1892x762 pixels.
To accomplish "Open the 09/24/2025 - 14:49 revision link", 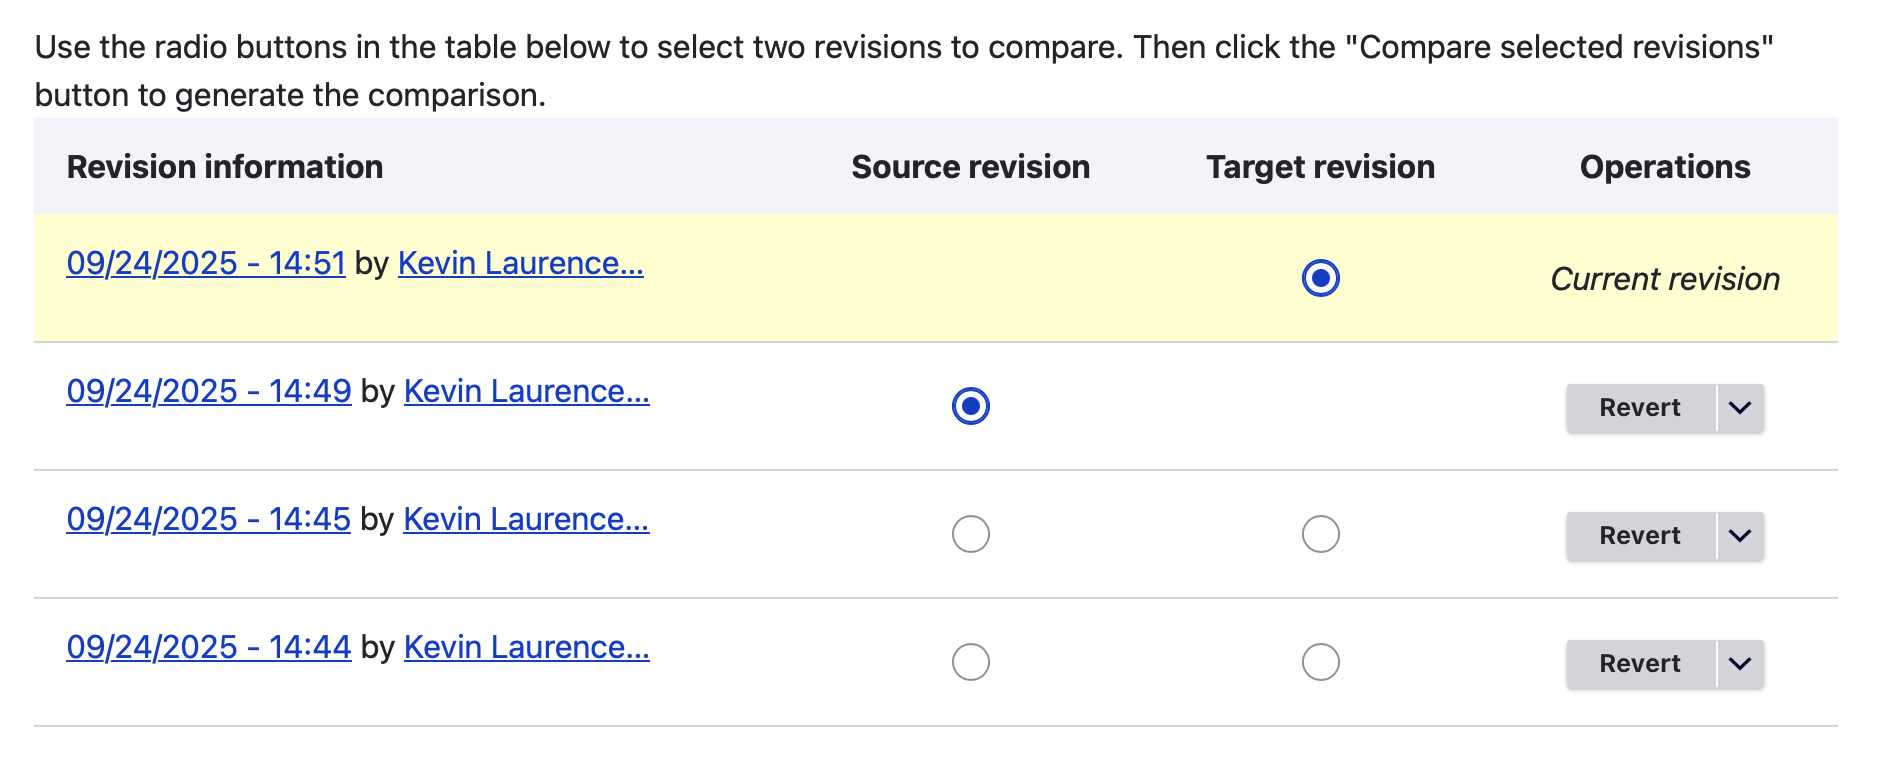I will tap(208, 391).
